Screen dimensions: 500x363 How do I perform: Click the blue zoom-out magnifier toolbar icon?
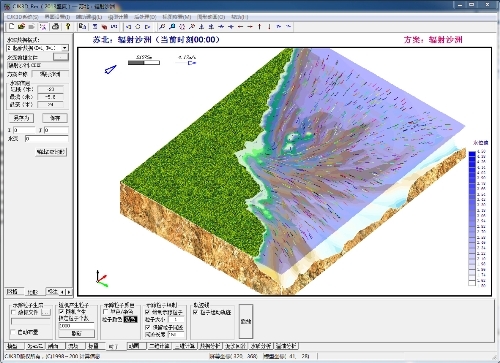pos(172,27)
